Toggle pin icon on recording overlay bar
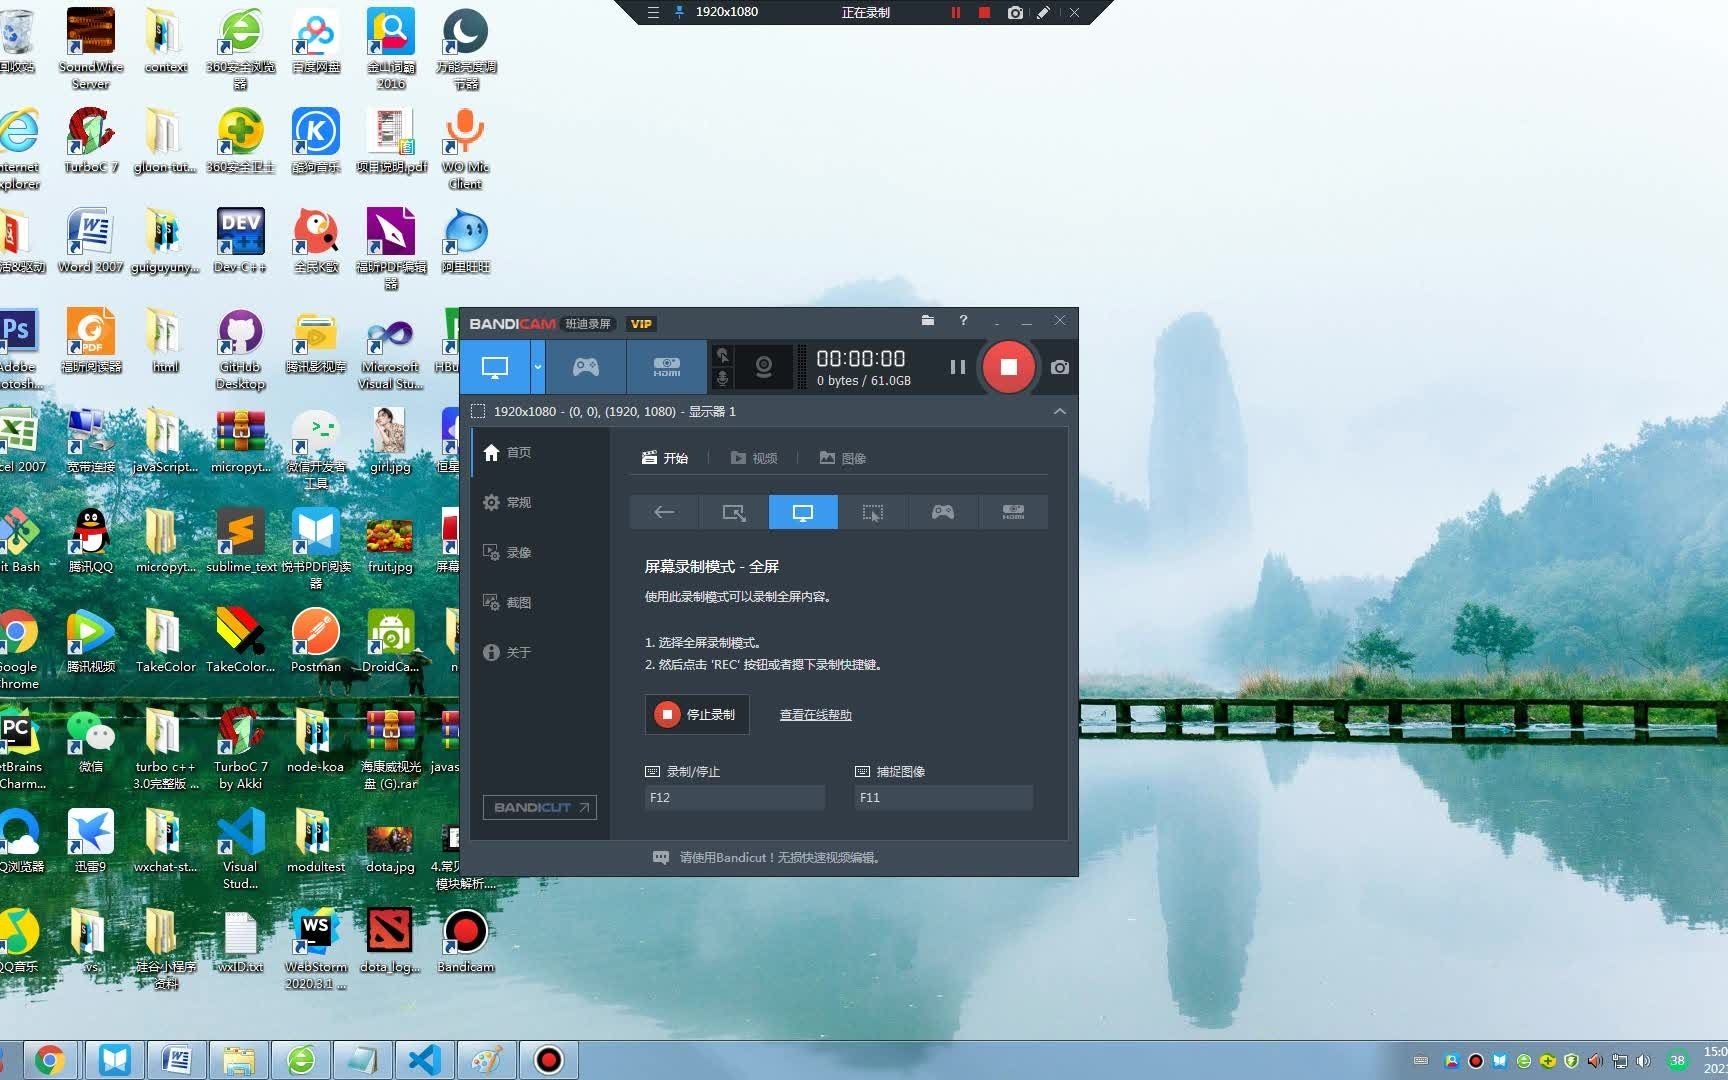Screen dimensions: 1728x1080 click(x=680, y=12)
